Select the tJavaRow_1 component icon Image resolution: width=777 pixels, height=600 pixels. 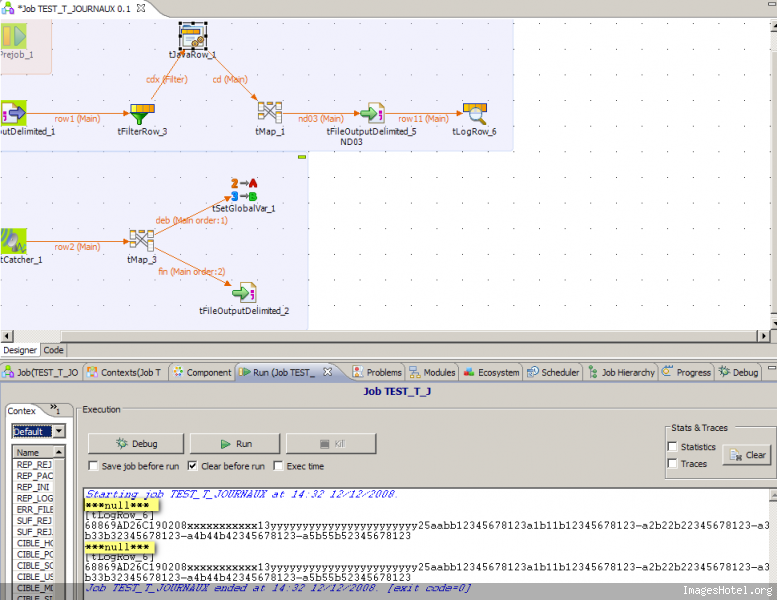click(192, 36)
